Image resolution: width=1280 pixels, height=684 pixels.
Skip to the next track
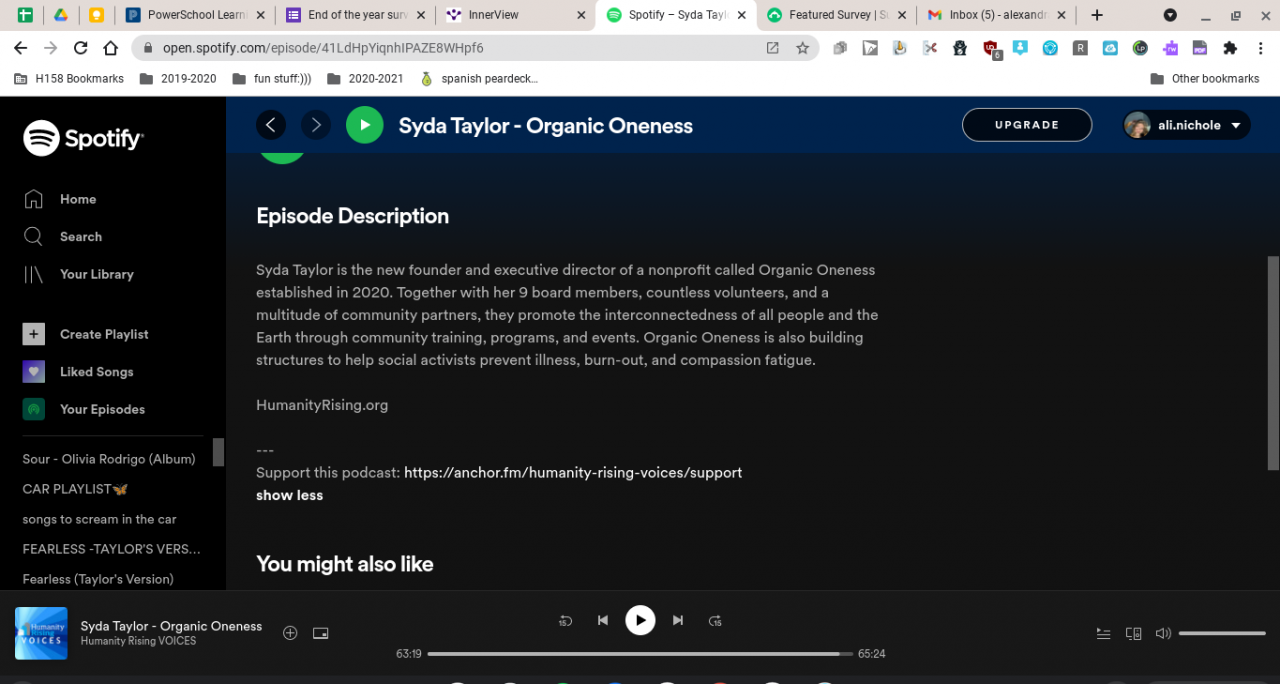point(678,620)
